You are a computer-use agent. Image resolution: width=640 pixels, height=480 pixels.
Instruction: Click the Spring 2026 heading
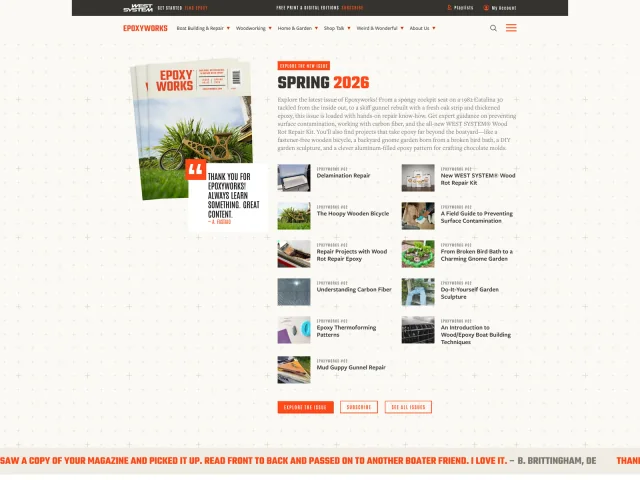[323, 83]
